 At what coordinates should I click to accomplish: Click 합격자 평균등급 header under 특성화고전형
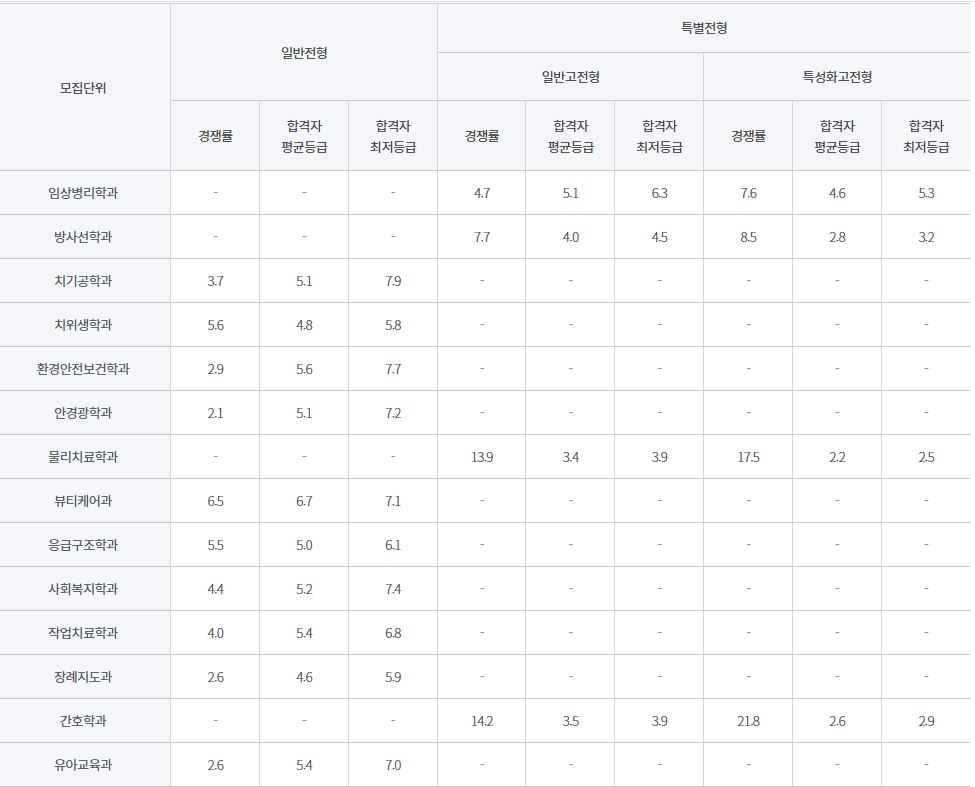pyautogui.click(x=837, y=136)
